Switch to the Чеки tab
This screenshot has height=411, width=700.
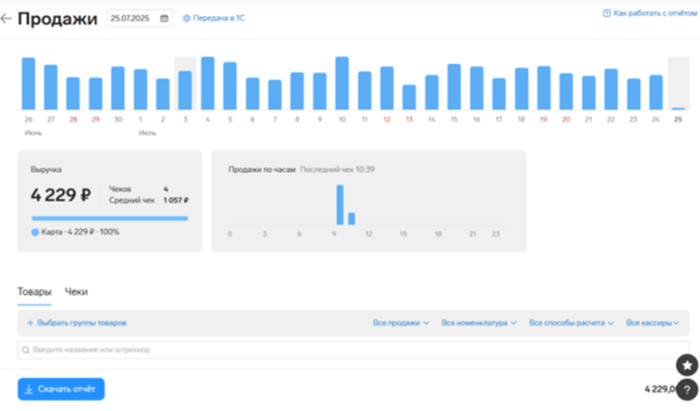click(x=76, y=292)
